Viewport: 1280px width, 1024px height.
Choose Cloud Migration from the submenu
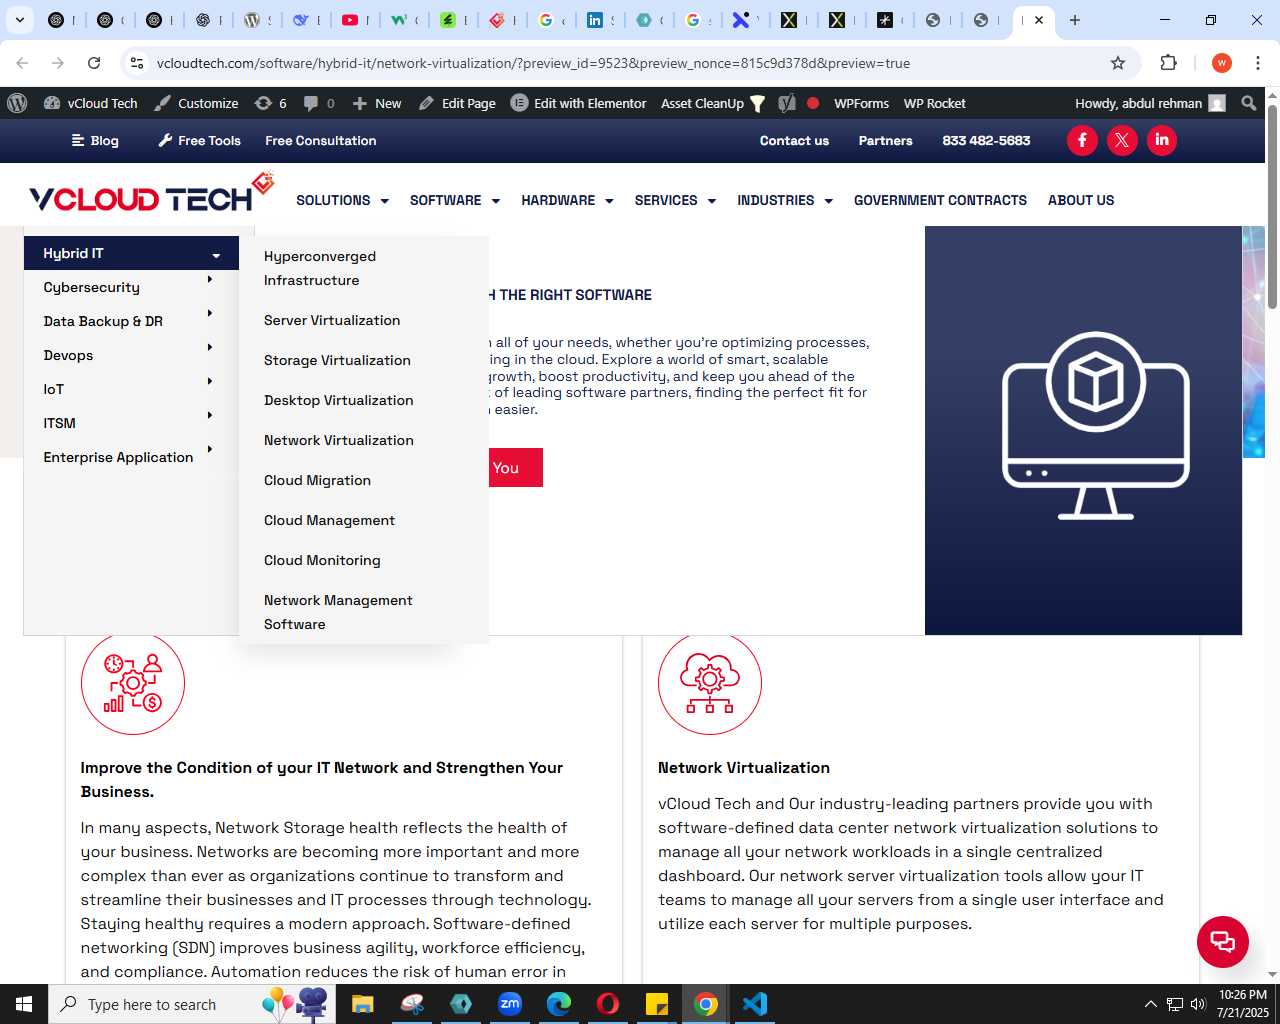(317, 480)
